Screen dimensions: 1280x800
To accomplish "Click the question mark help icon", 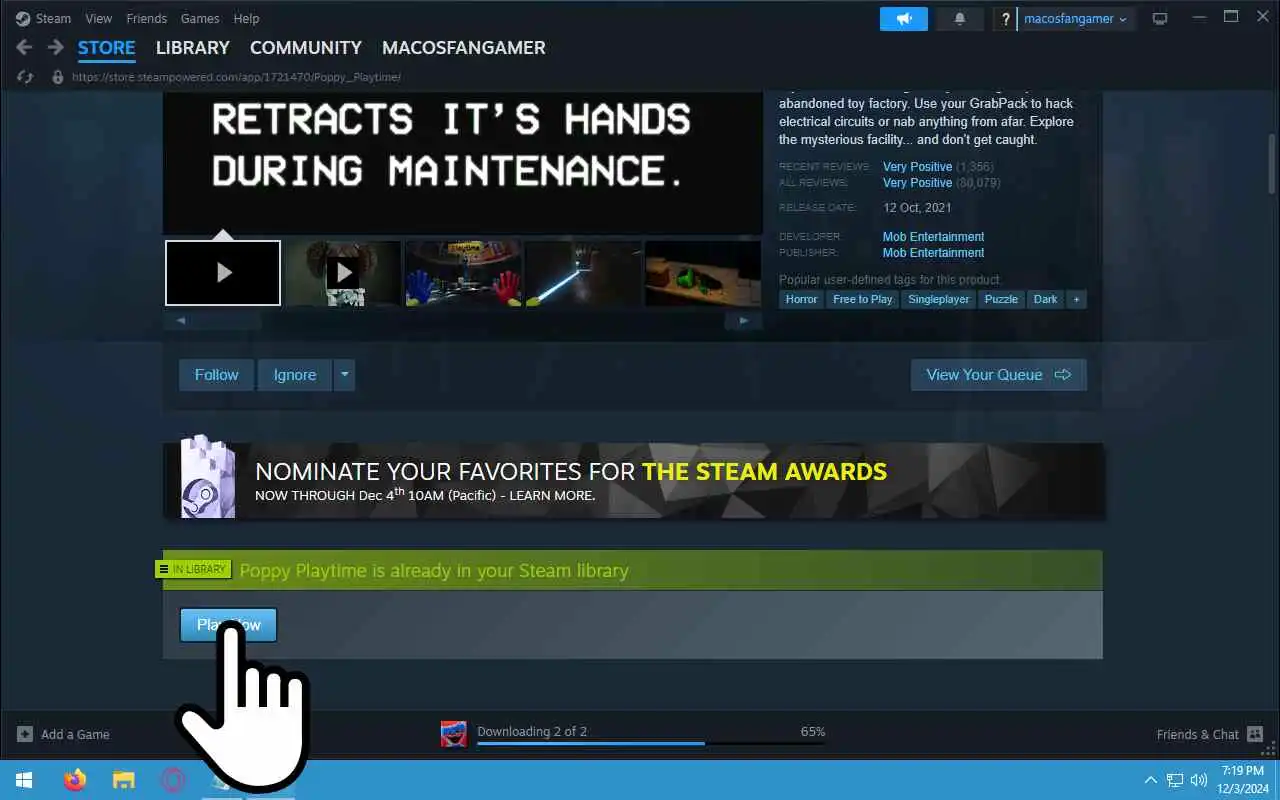I will (x=1006, y=19).
